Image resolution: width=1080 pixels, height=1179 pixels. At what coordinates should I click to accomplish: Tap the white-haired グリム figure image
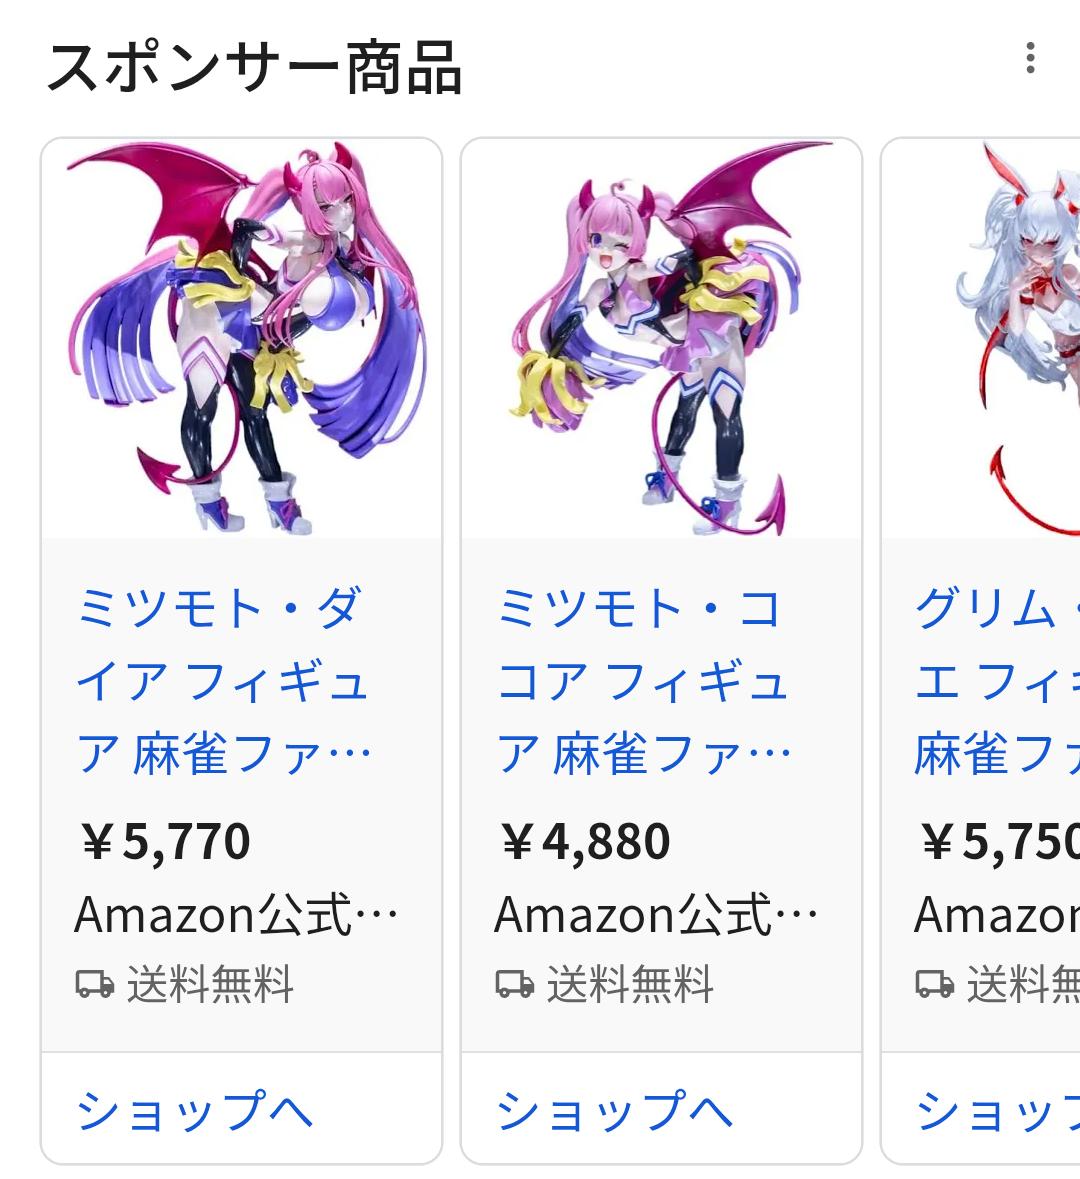[x=981, y=338]
